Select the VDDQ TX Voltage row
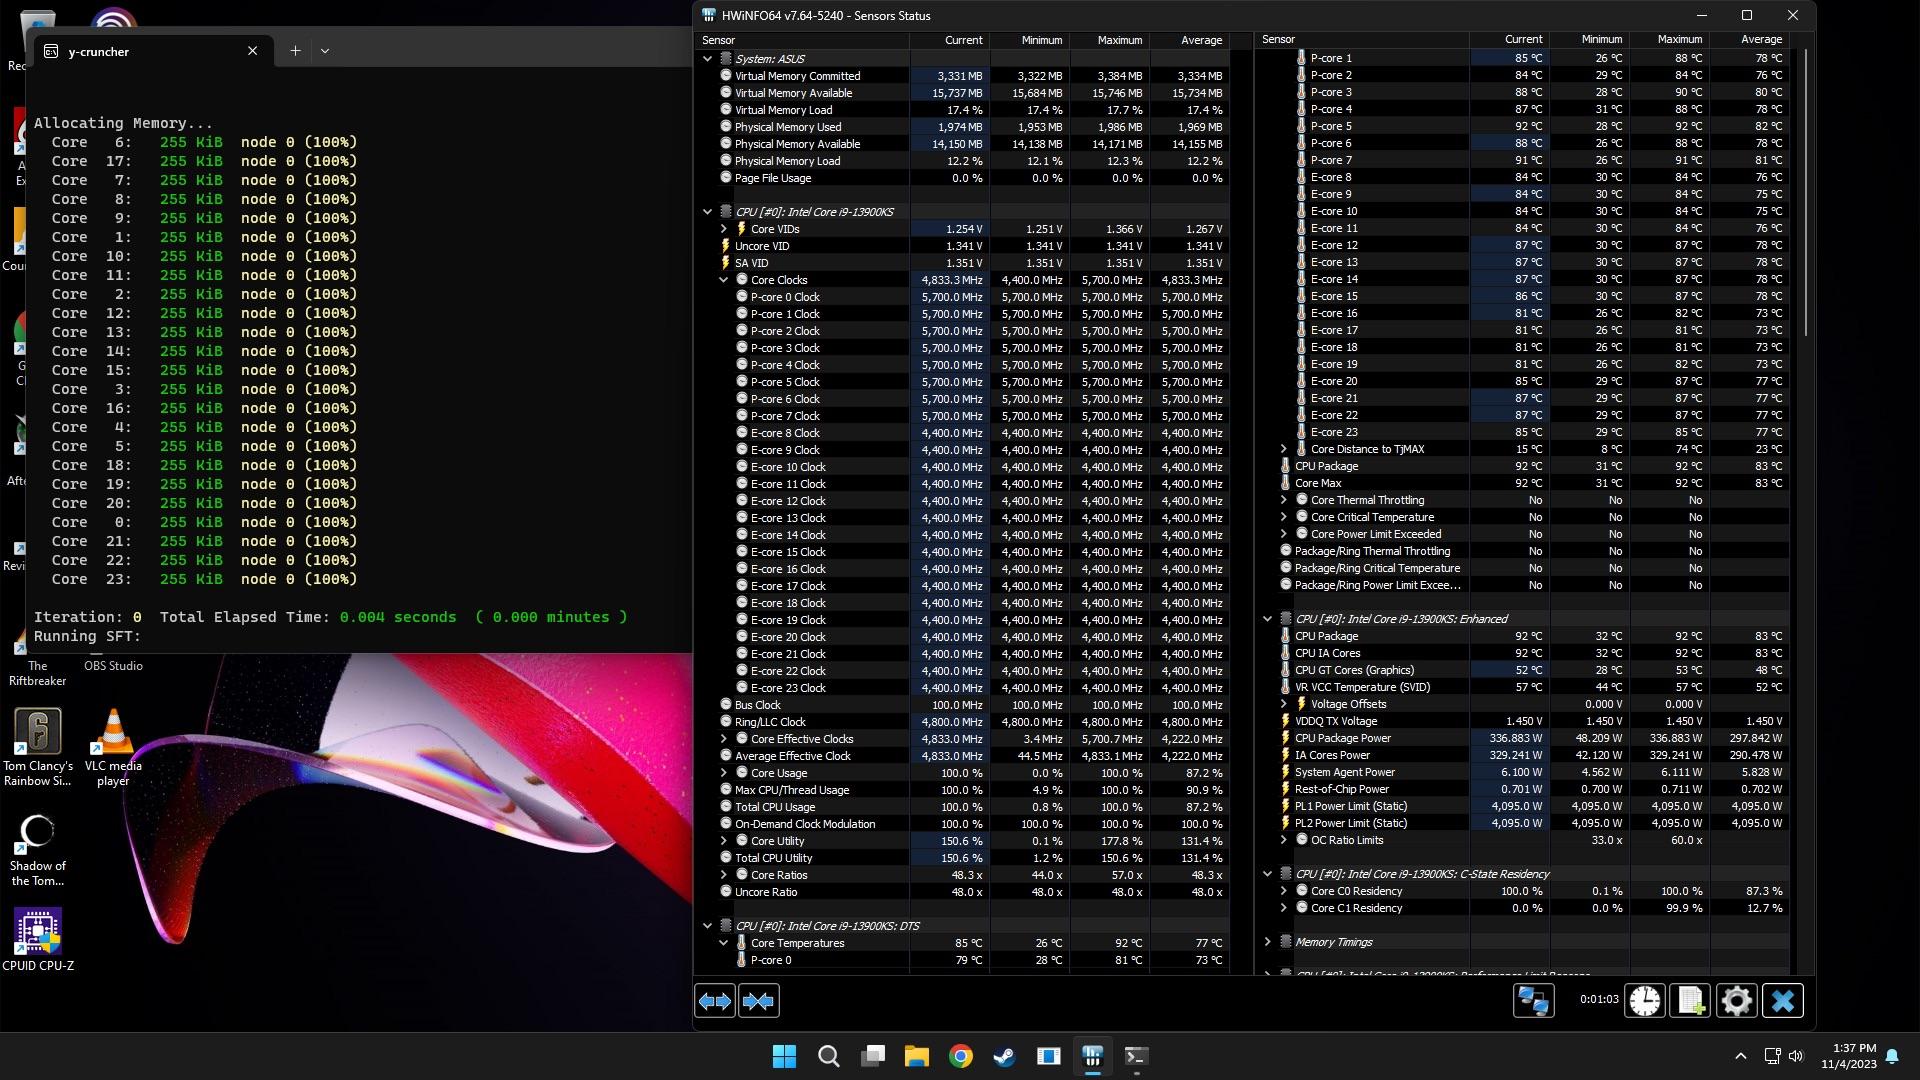This screenshot has width=1920, height=1080. 1522,721
